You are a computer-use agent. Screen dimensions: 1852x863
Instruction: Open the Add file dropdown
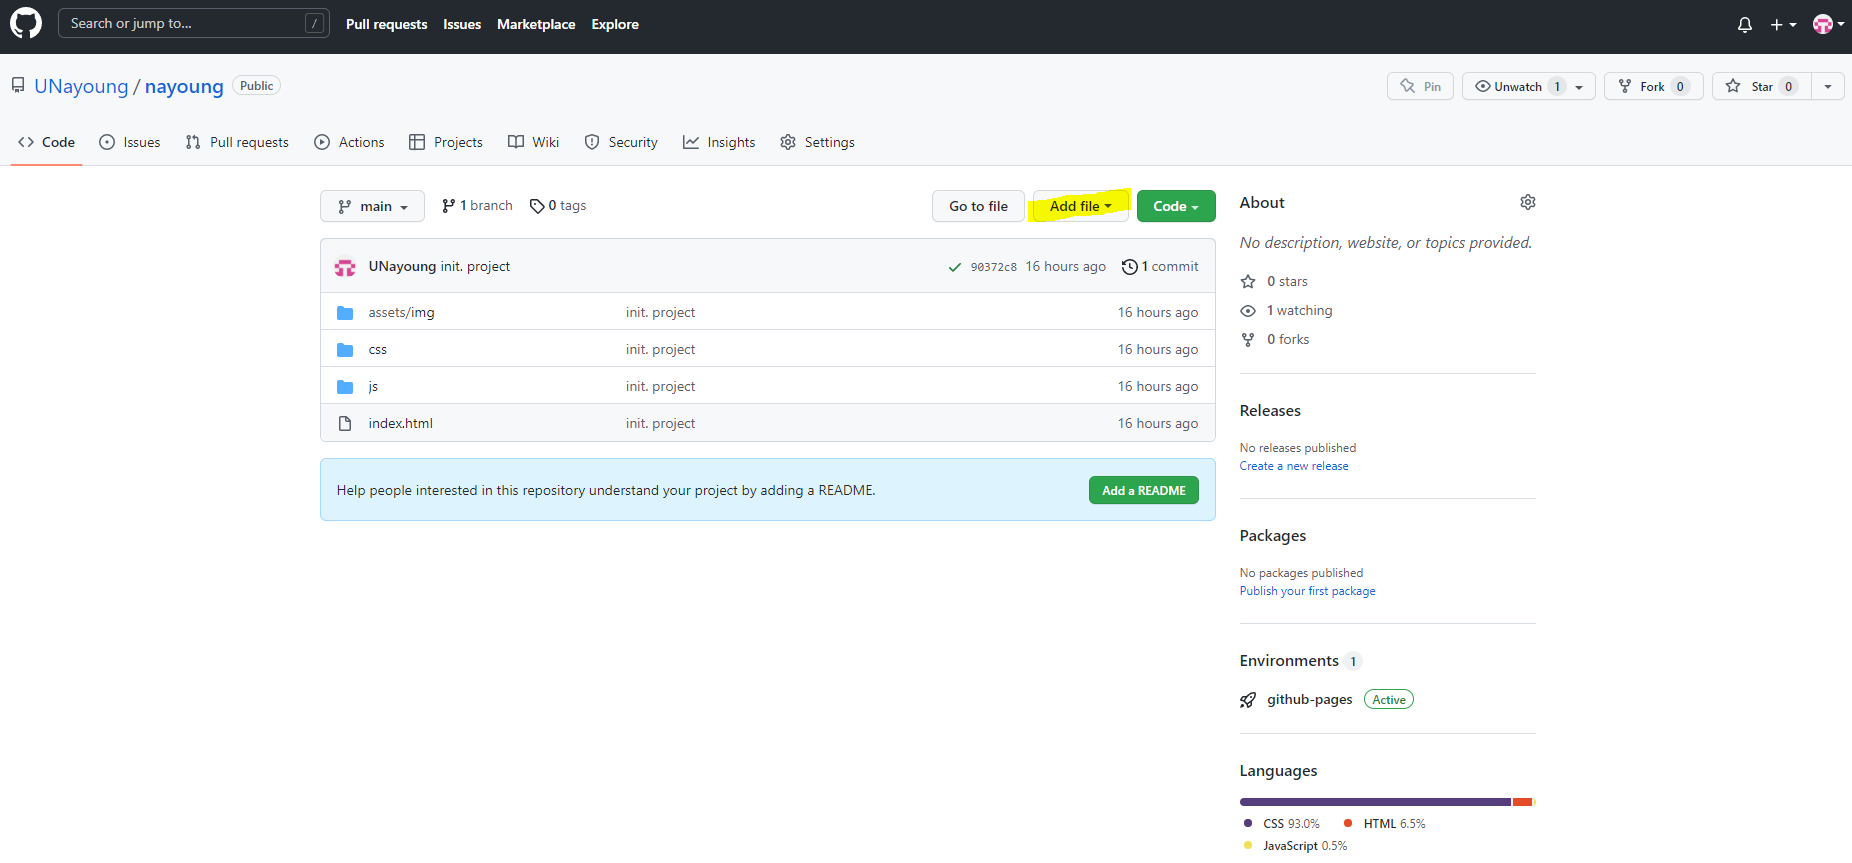[1080, 206]
